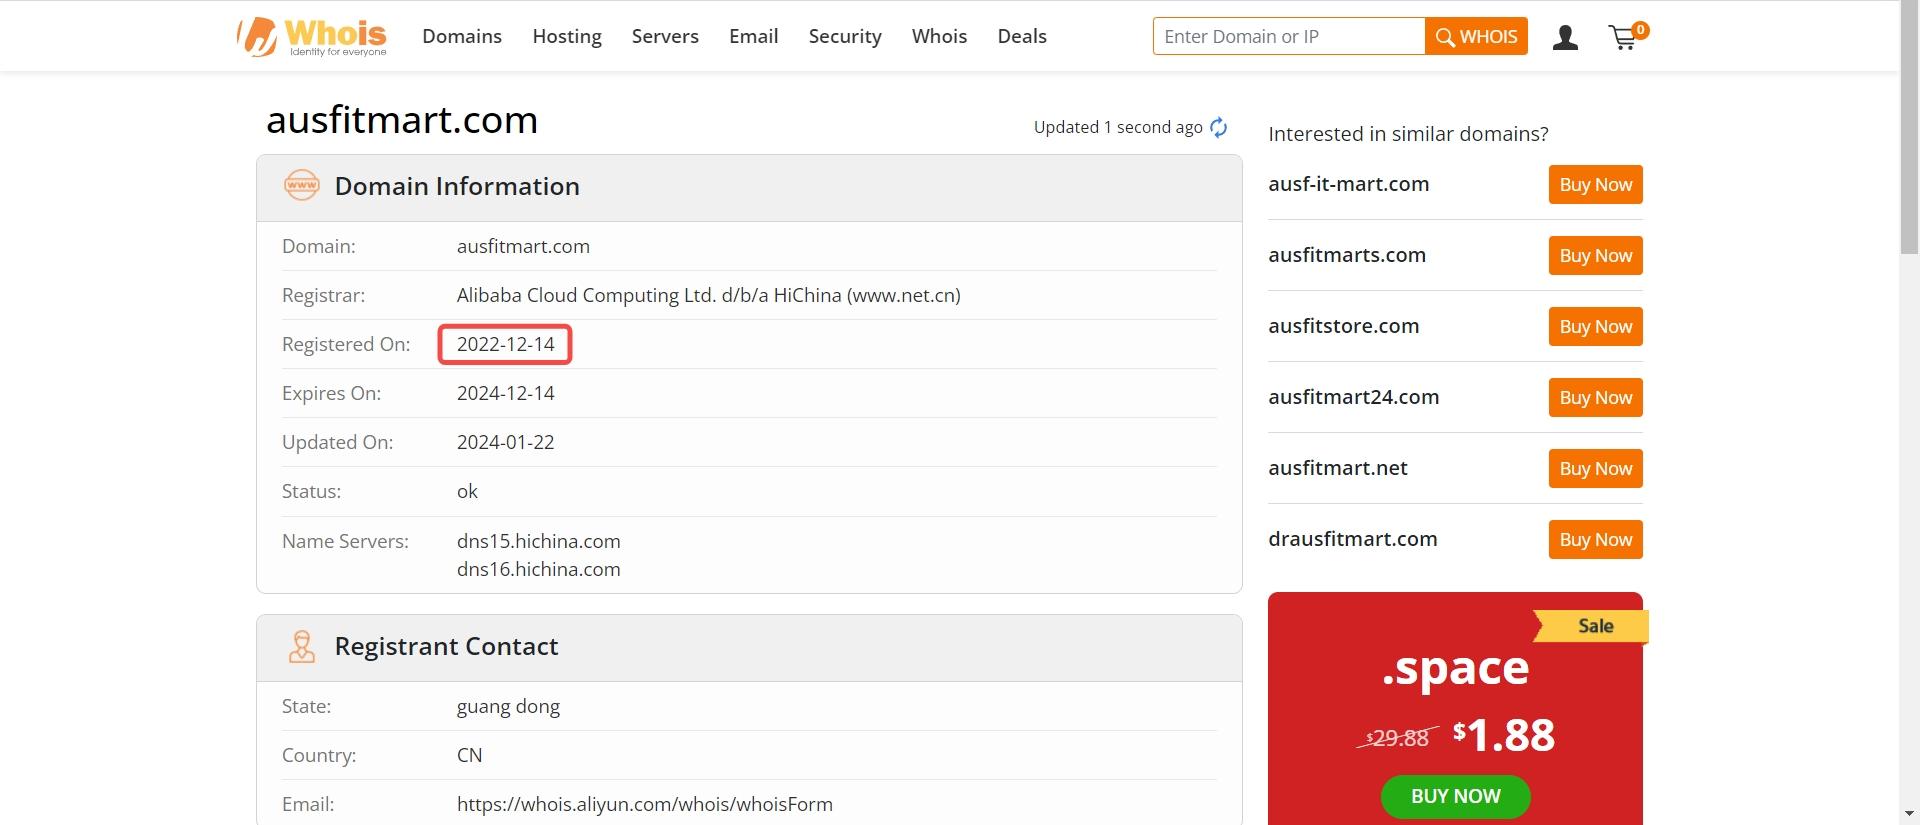
Task: Buy ausfitstore.com with Buy Now
Action: click(x=1595, y=326)
